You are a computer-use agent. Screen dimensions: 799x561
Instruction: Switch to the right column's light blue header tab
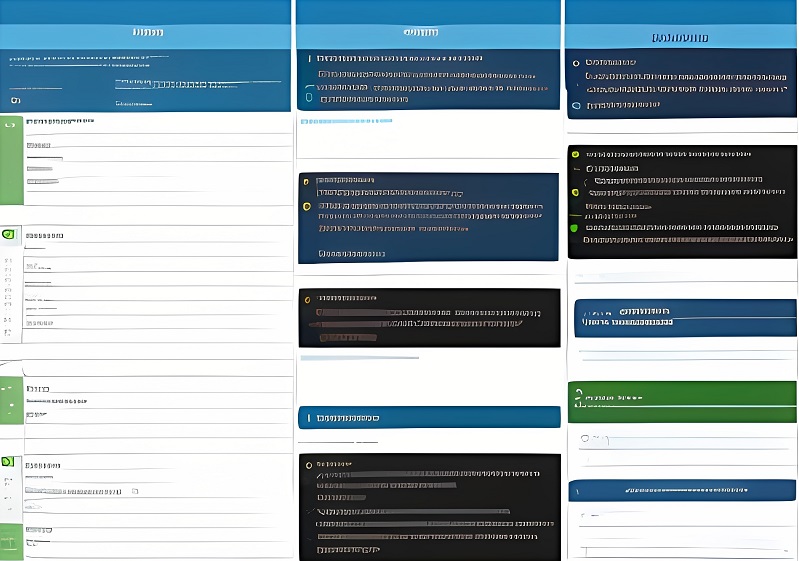coord(680,37)
